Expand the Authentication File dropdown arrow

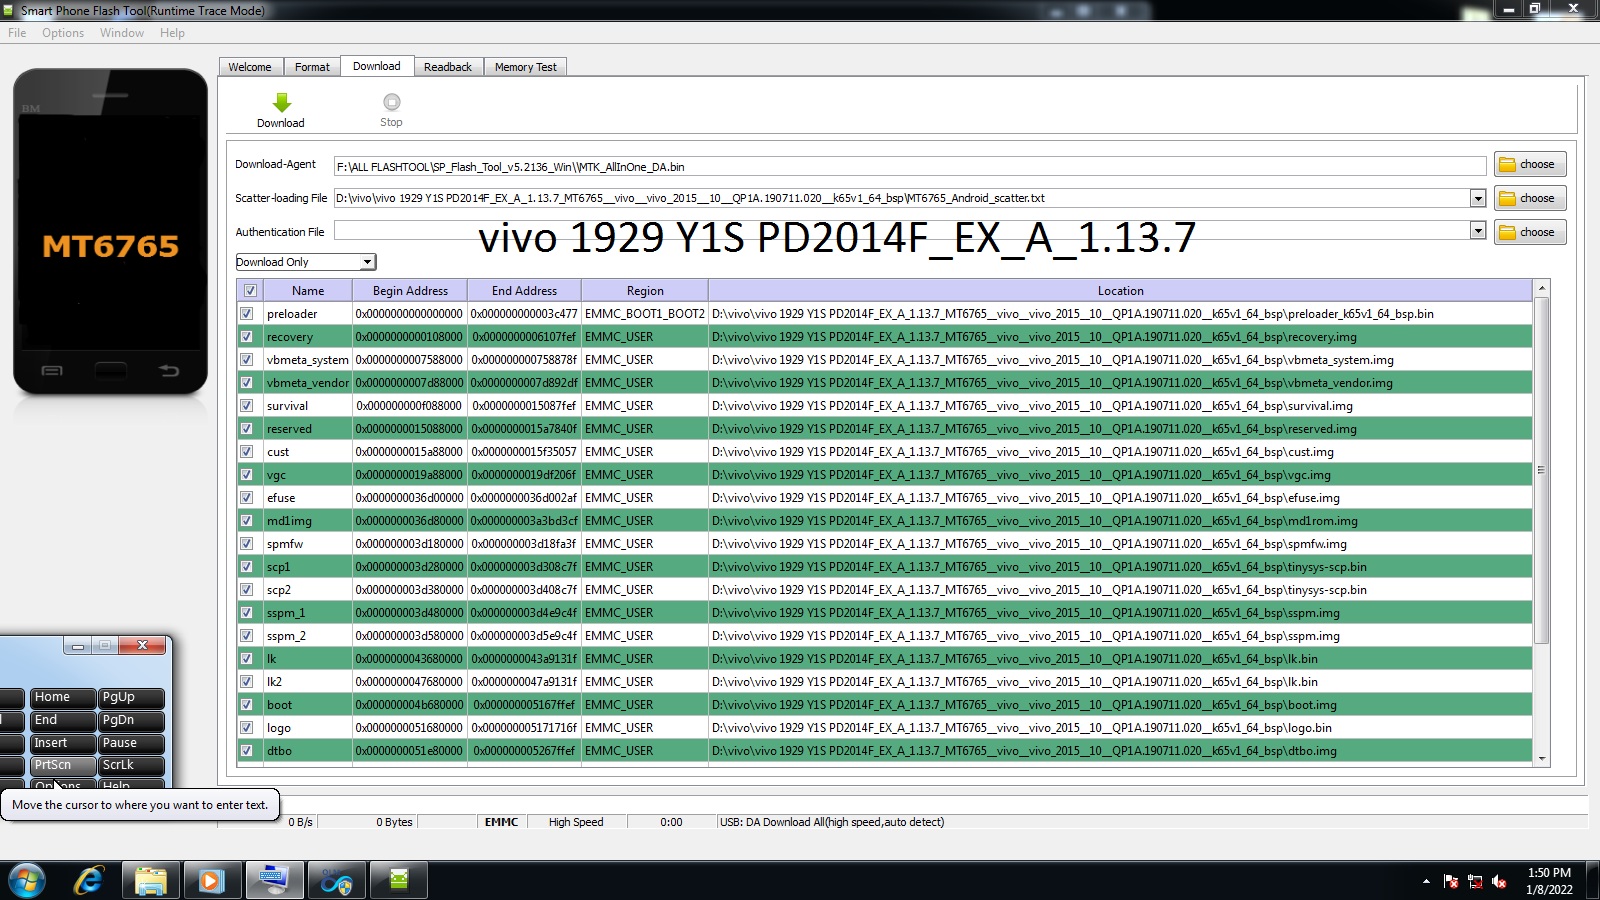click(x=1478, y=232)
